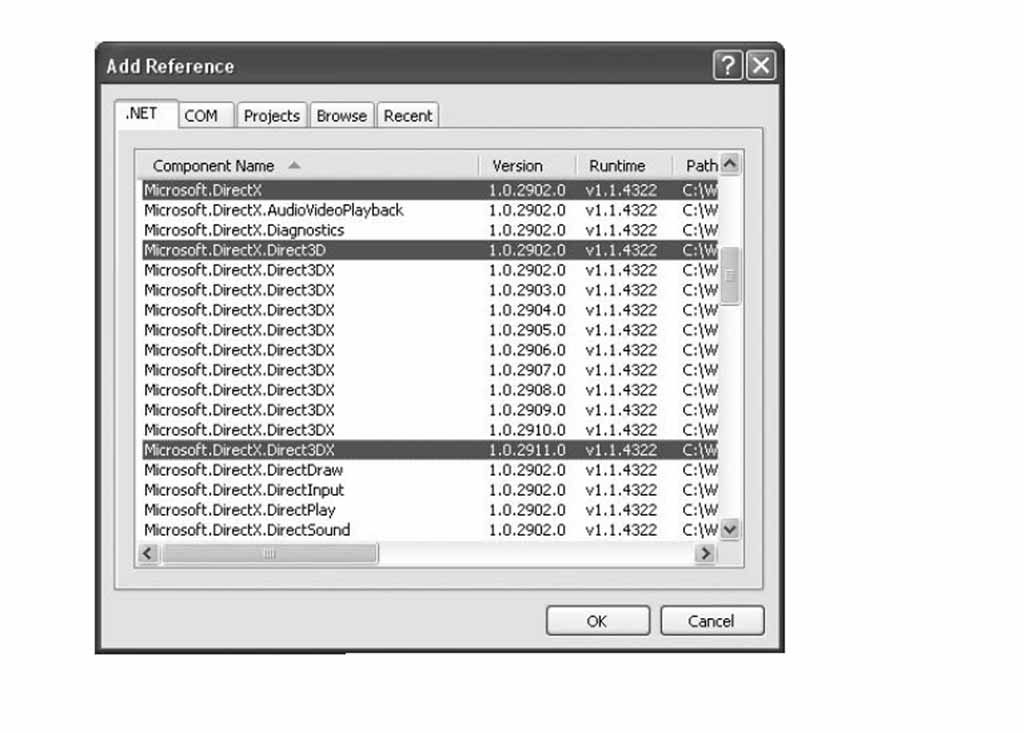Select the Microsoft.DirectX.Direct3D row
This screenshot has height=733, width=1024.
pos(430,250)
